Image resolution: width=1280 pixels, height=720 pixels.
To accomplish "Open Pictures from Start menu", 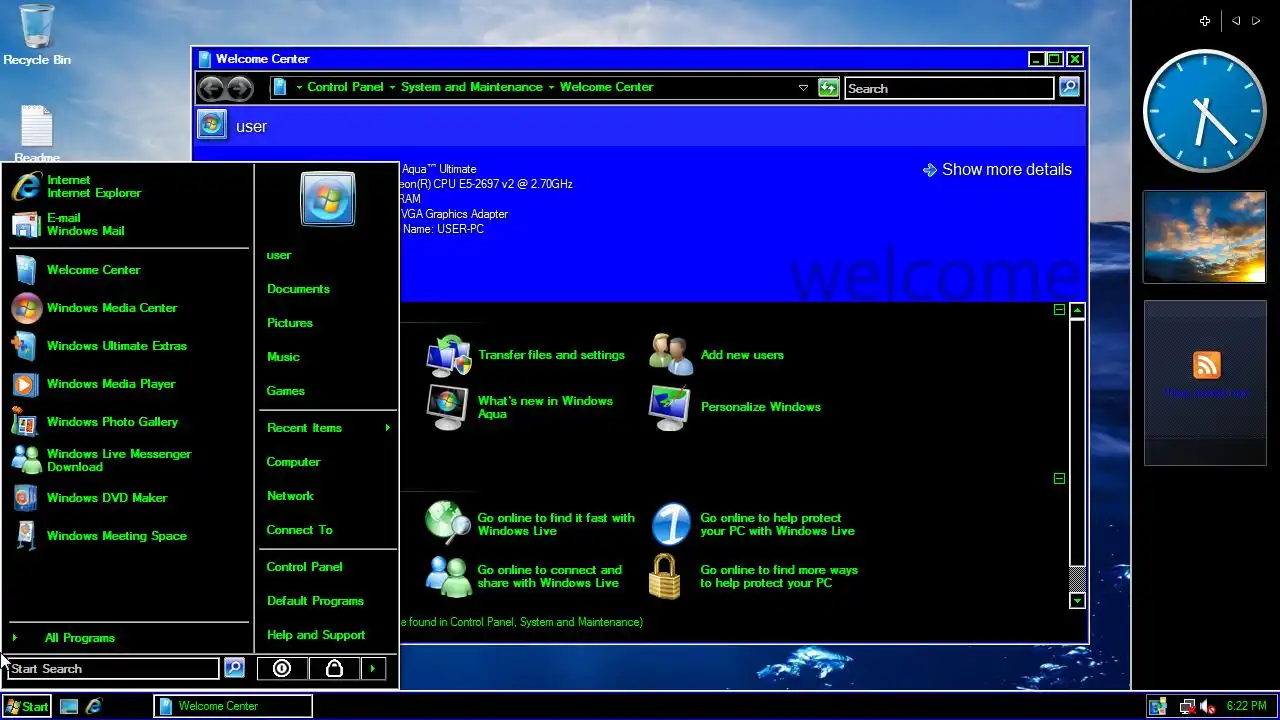I will click(290, 323).
